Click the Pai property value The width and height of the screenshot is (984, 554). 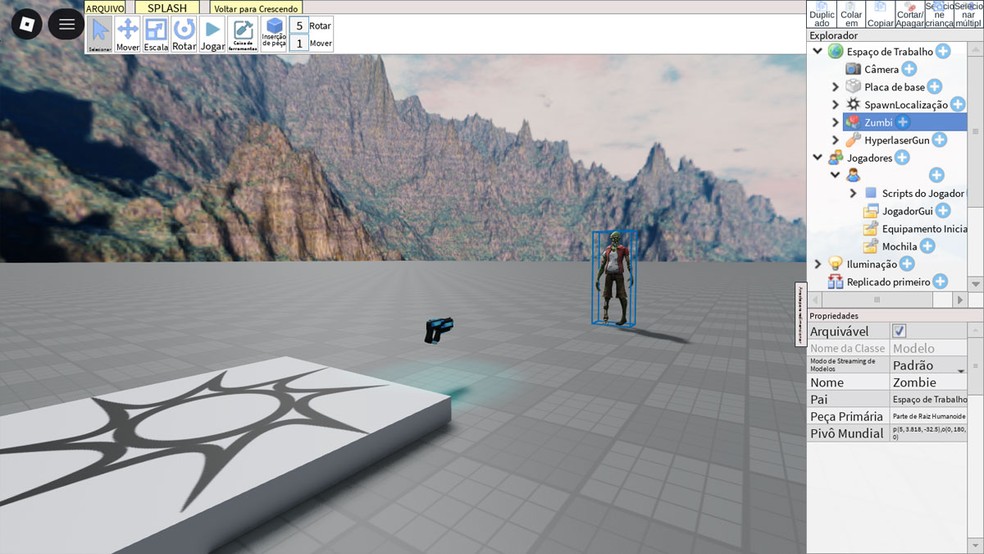[x=929, y=399]
